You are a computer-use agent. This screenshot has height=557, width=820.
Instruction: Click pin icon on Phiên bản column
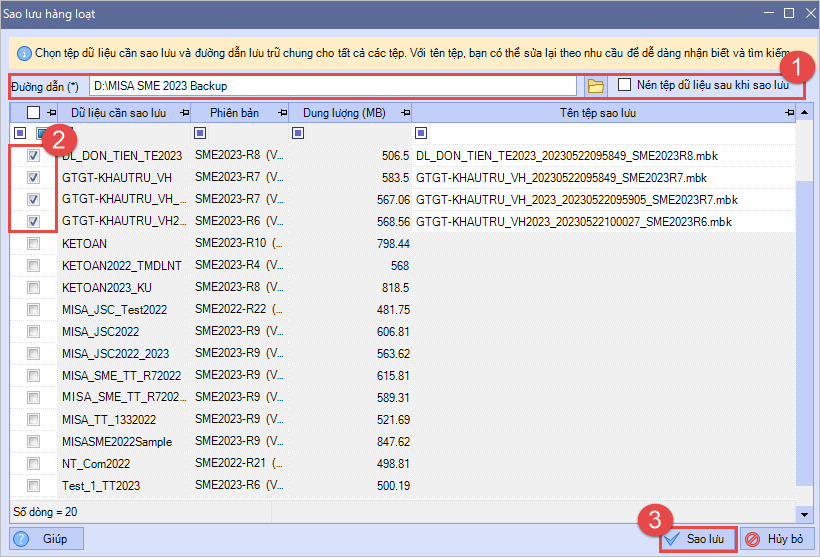(x=283, y=113)
